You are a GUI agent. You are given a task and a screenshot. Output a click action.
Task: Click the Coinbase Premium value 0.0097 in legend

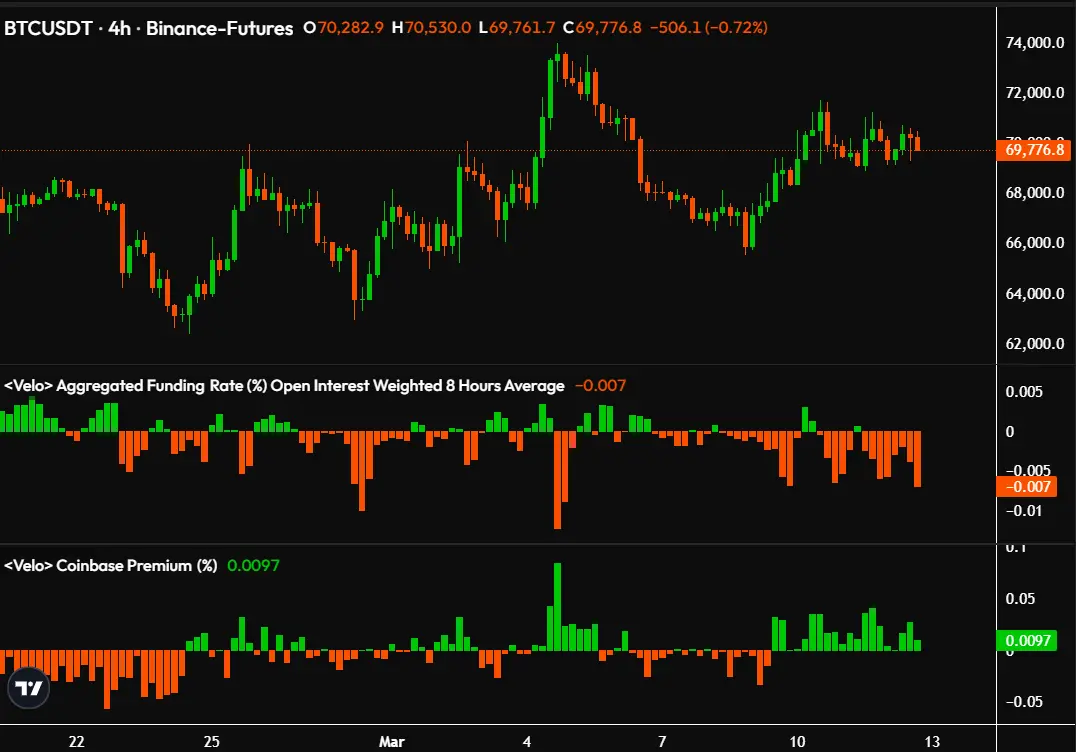pyautogui.click(x=253, y=565)
